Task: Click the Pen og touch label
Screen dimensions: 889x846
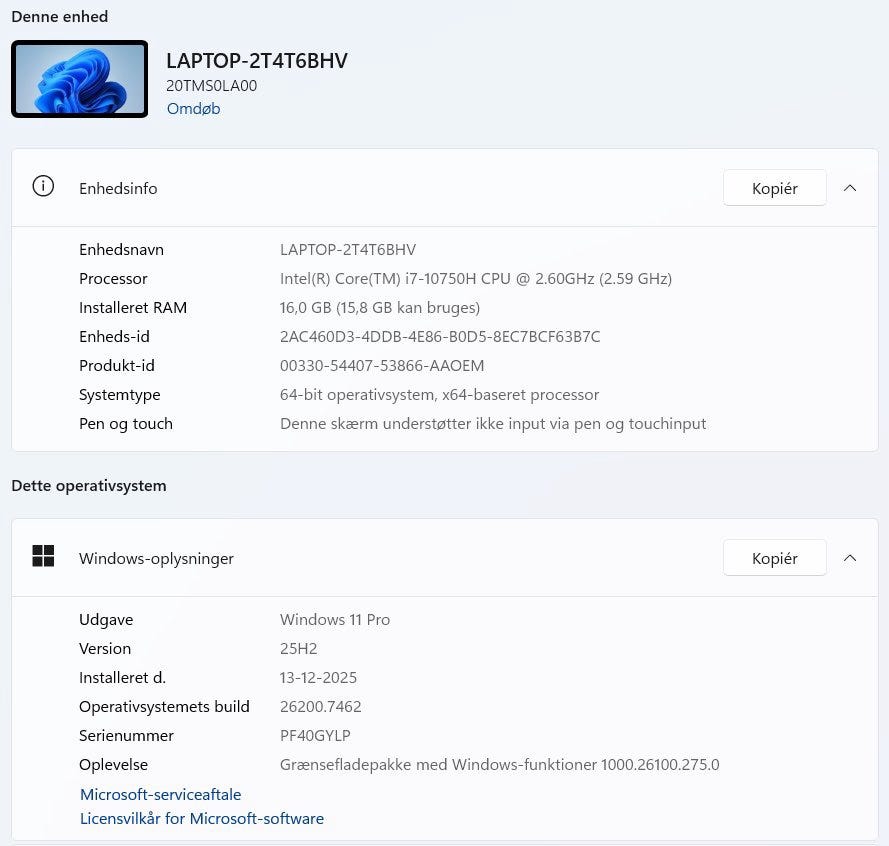Action: point(126,424)
